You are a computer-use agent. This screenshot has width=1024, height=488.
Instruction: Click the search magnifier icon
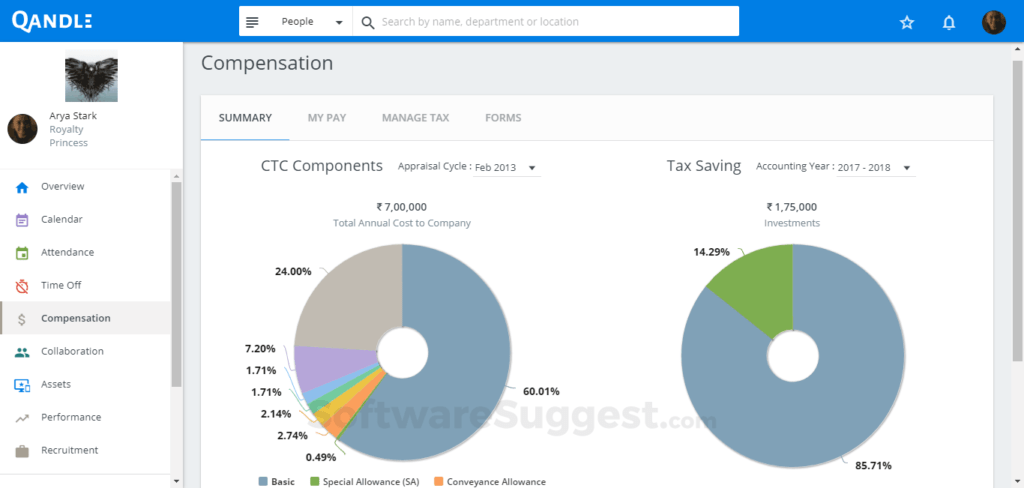[368, 22]
